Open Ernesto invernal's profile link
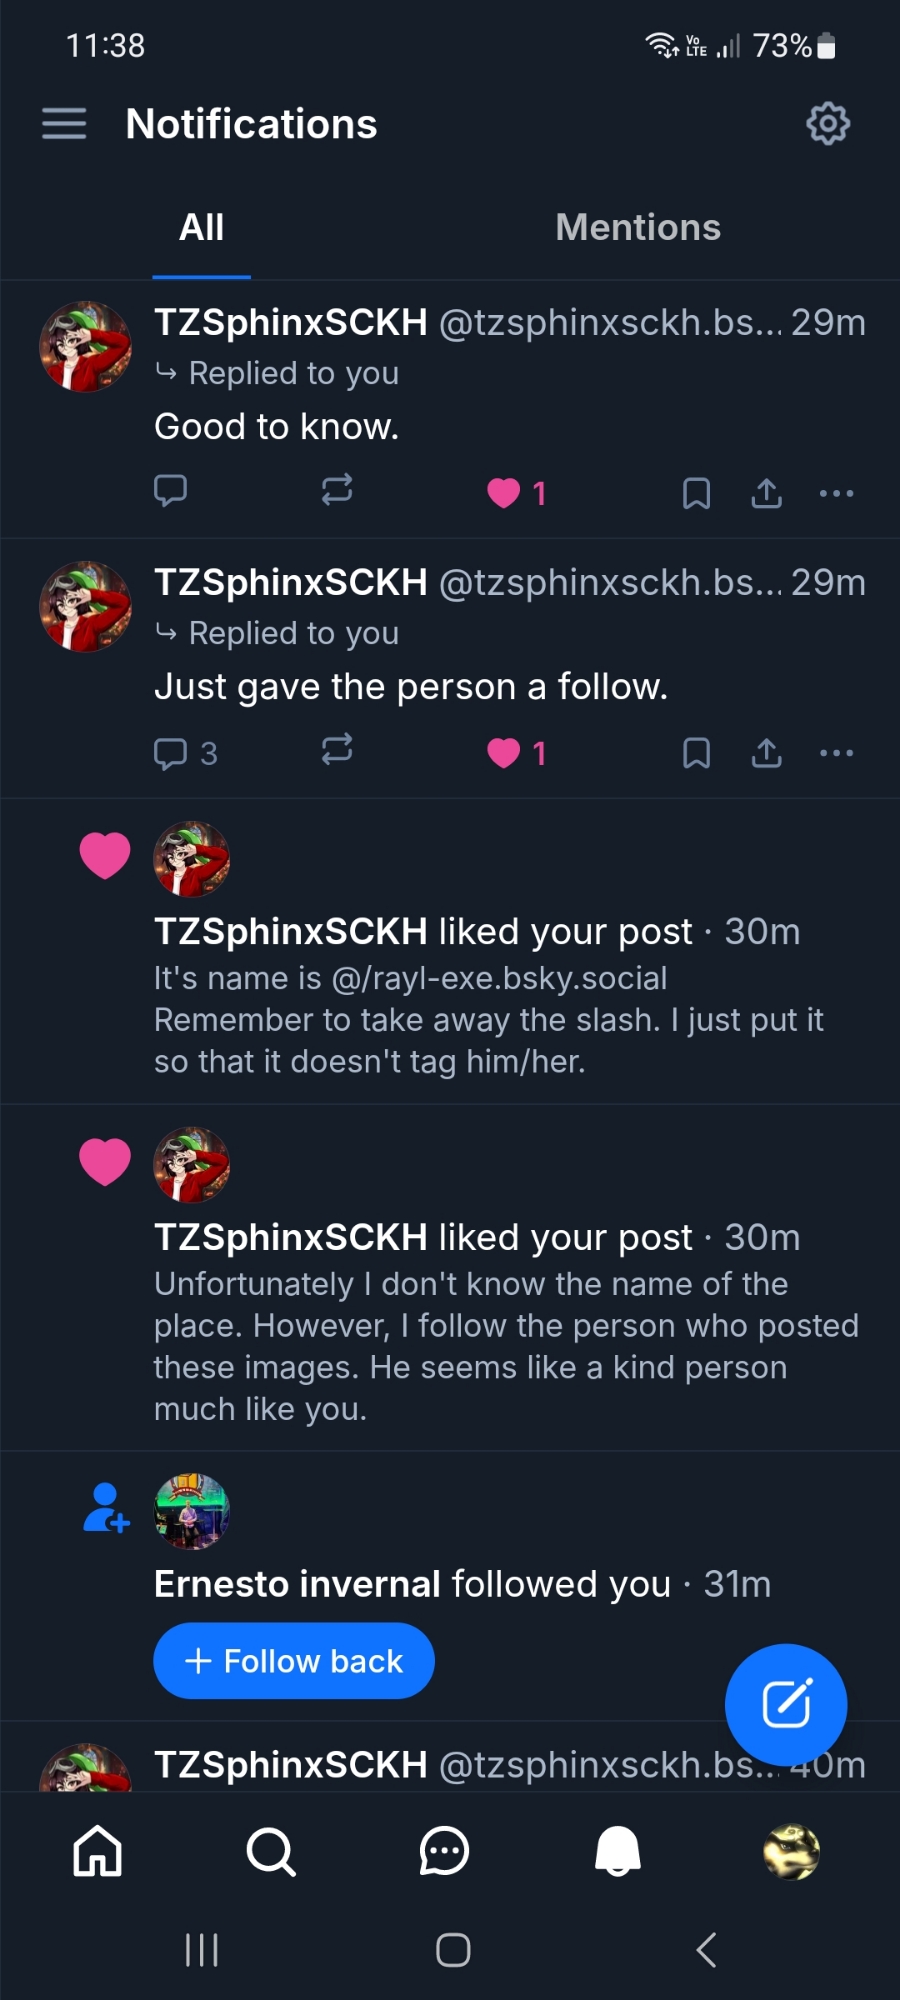The width and height of the screenshot is (900, 2000). pos(297,1584)
